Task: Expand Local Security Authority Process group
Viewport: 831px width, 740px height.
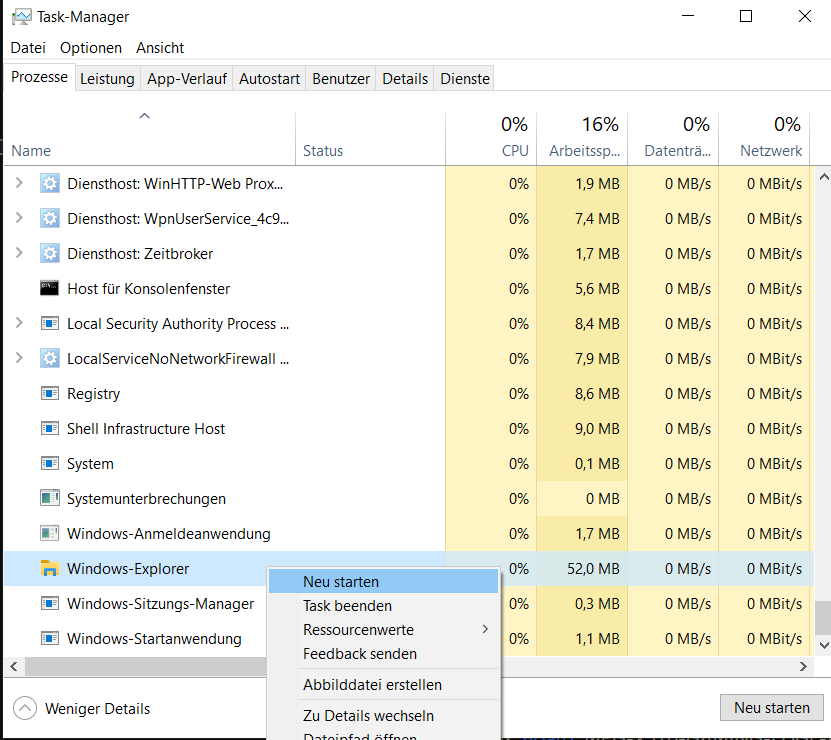Action: tap(19, 323)
